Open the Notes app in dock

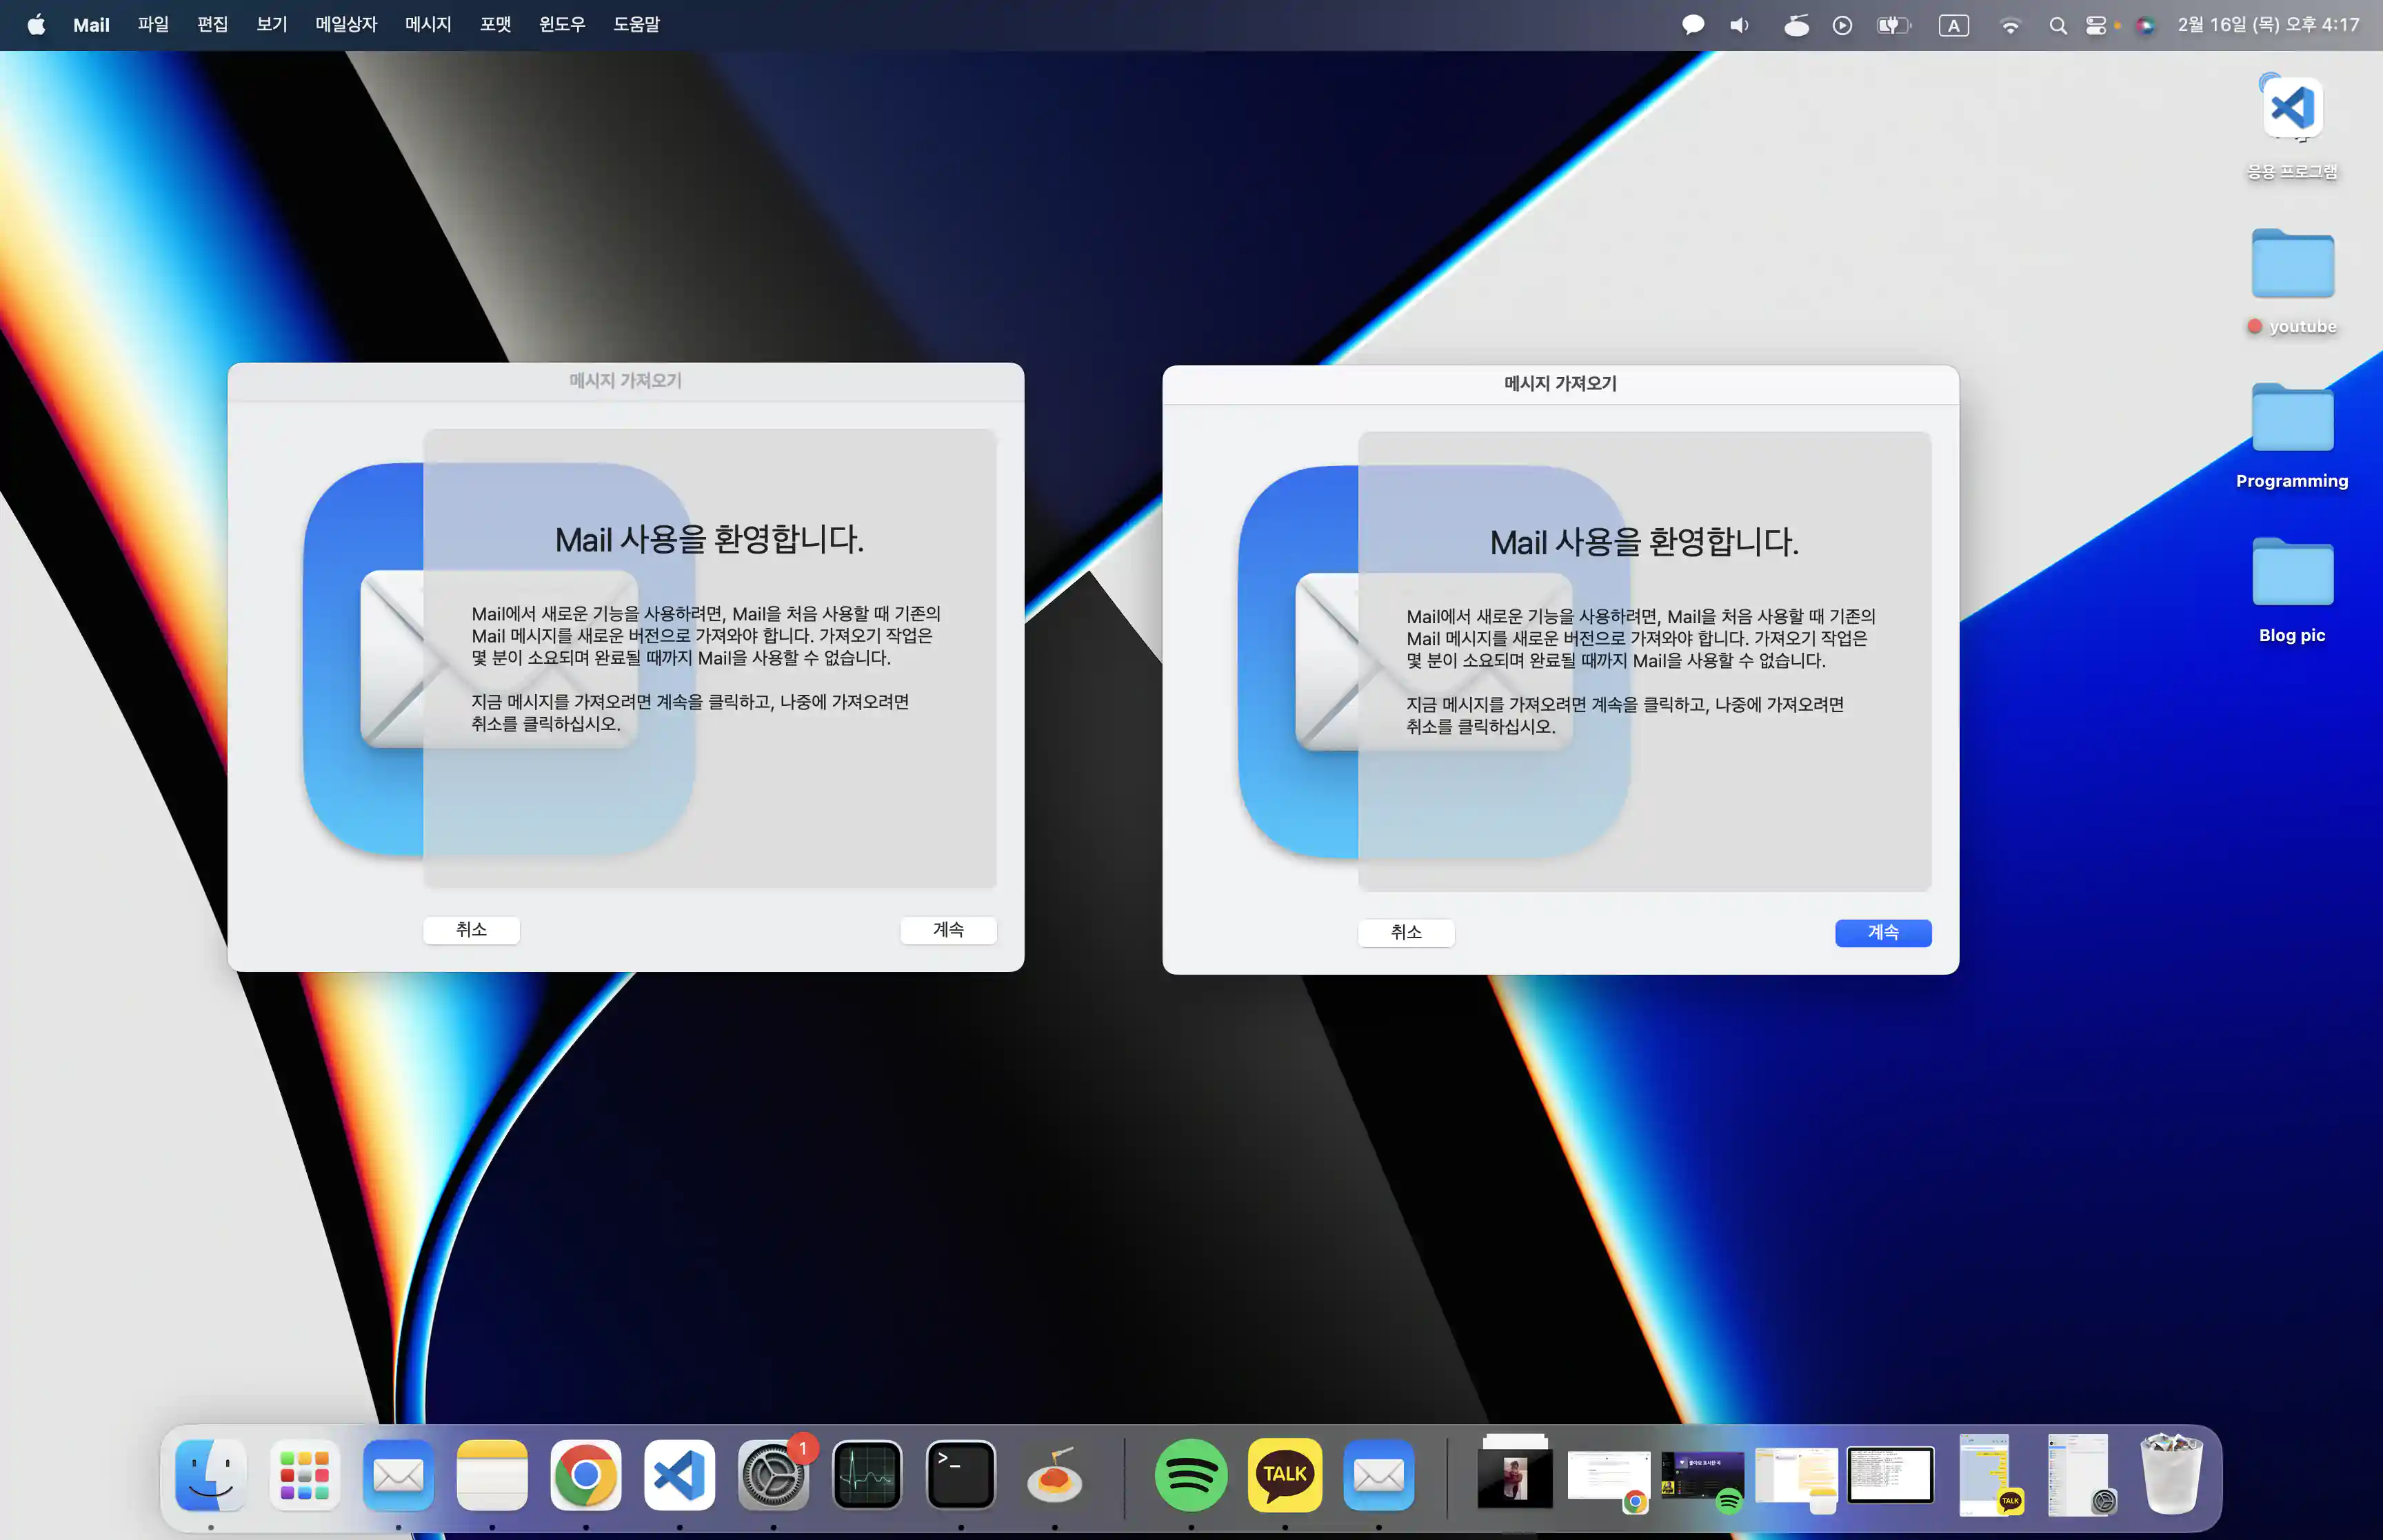point(492,1475)
